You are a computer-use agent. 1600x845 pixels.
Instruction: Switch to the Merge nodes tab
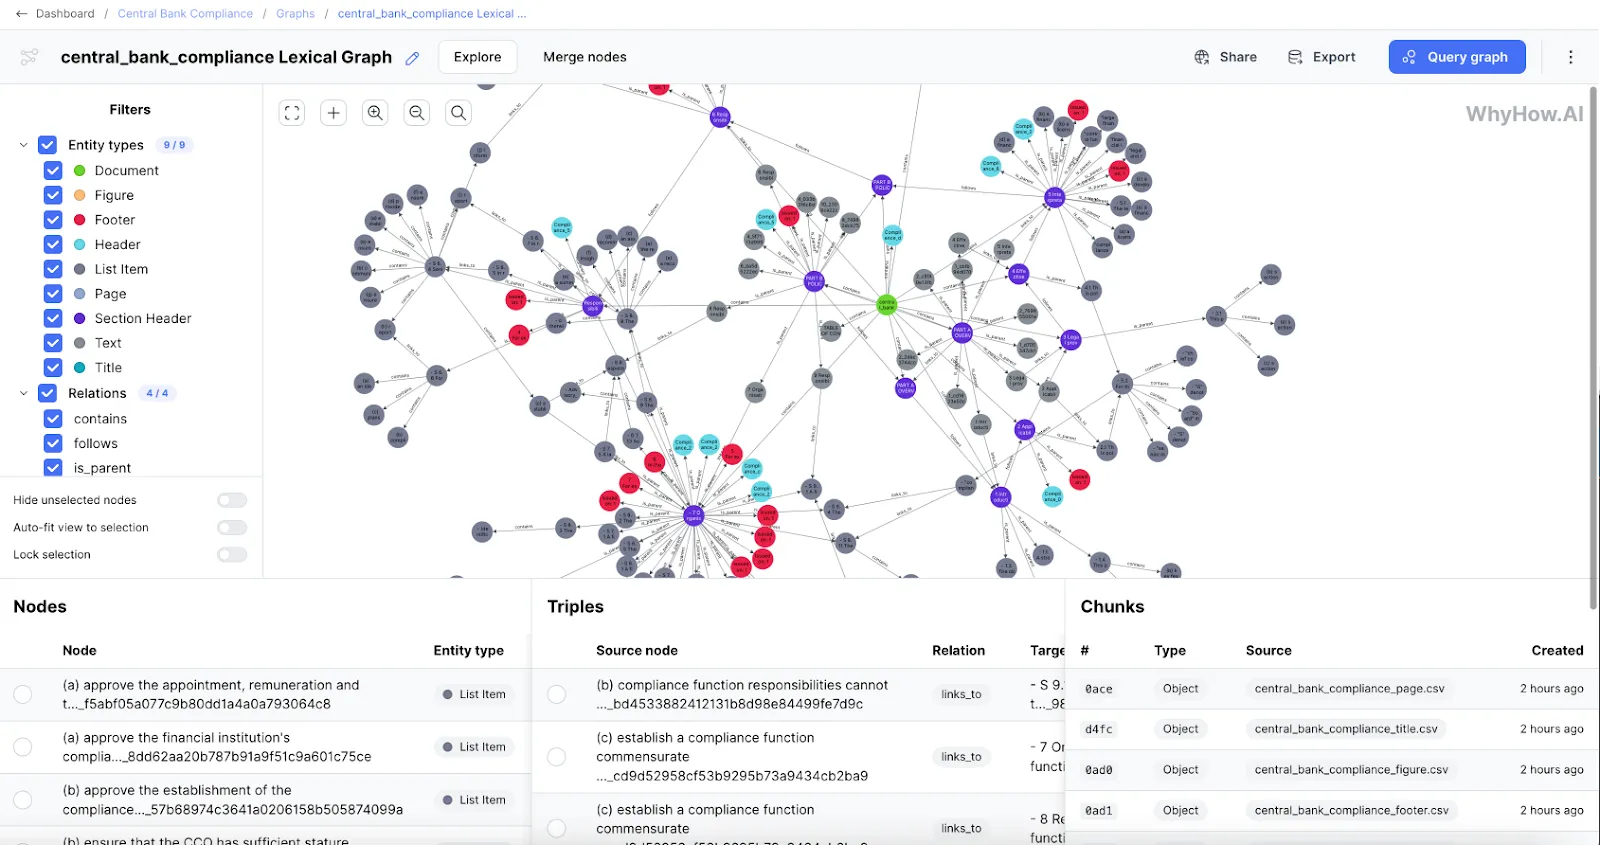tap(585, 57)
